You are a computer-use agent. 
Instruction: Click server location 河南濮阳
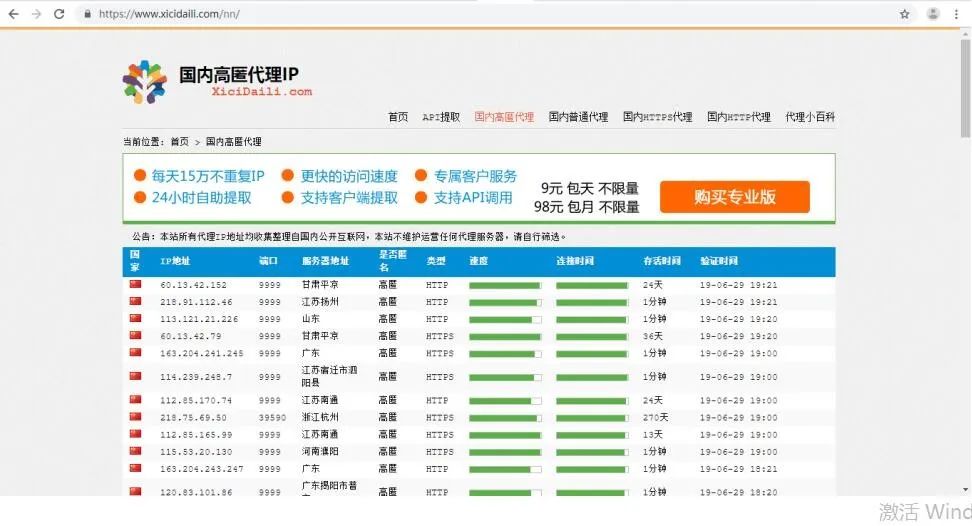coord(320,451)
